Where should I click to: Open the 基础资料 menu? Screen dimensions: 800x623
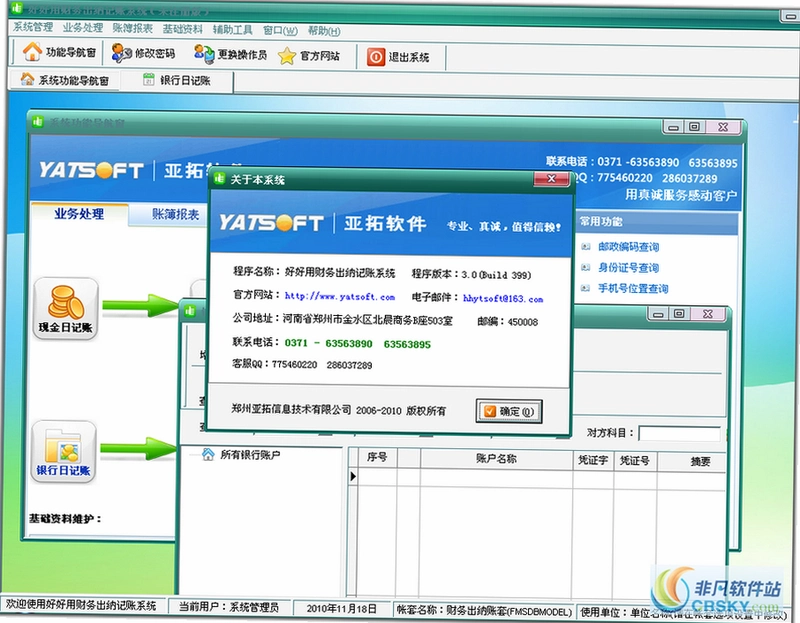coord(183,29)
